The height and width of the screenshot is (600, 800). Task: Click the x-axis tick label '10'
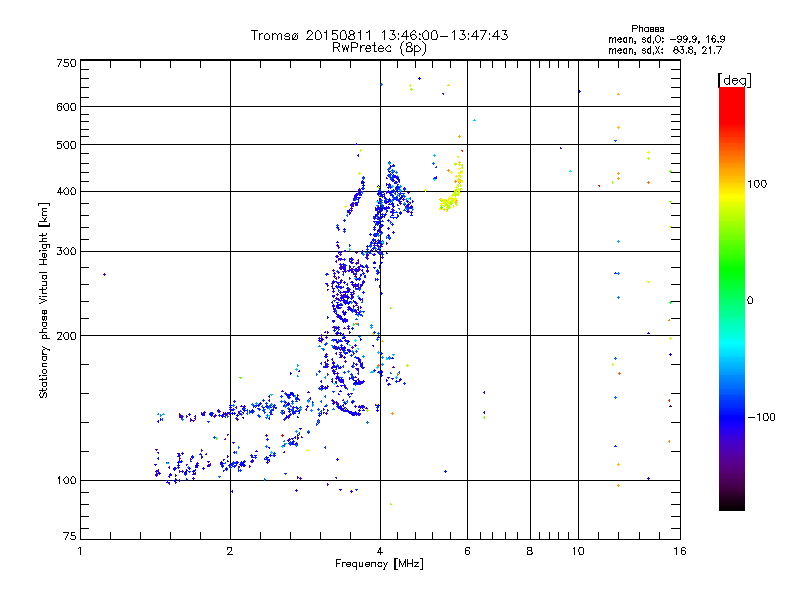[x=578, y=551]
